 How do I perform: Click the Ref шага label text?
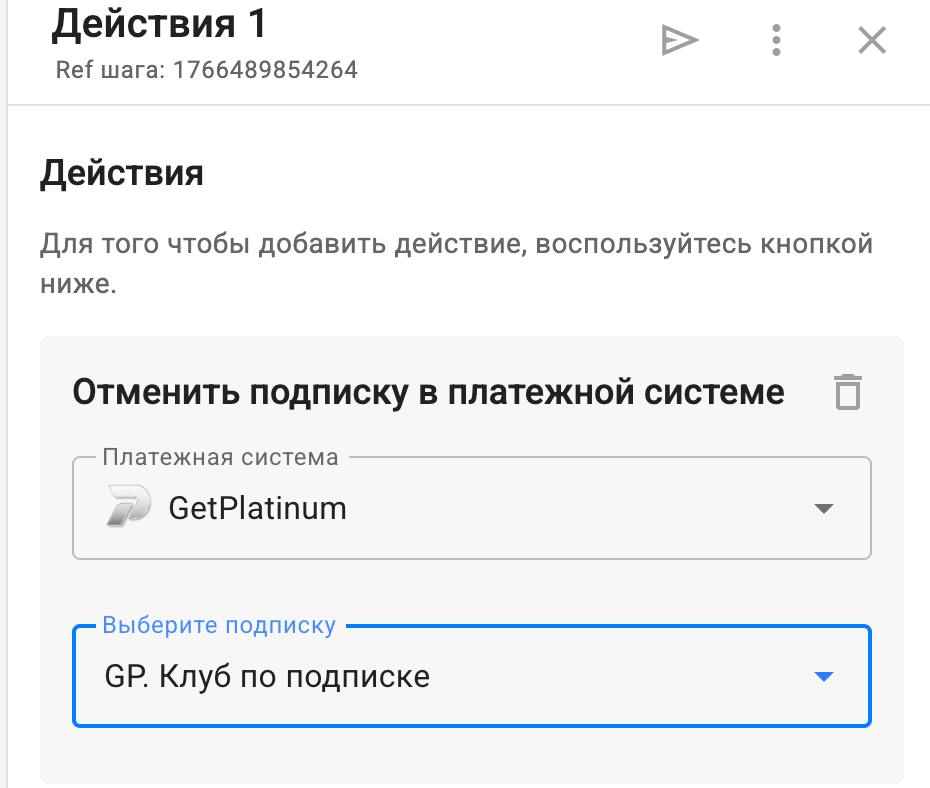click(x=111, y=70)
